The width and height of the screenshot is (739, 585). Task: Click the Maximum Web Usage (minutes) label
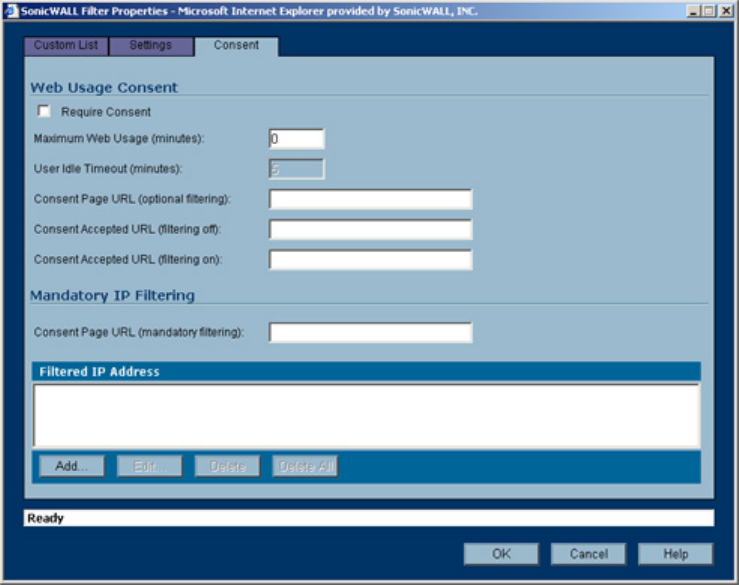click(119, 139)
